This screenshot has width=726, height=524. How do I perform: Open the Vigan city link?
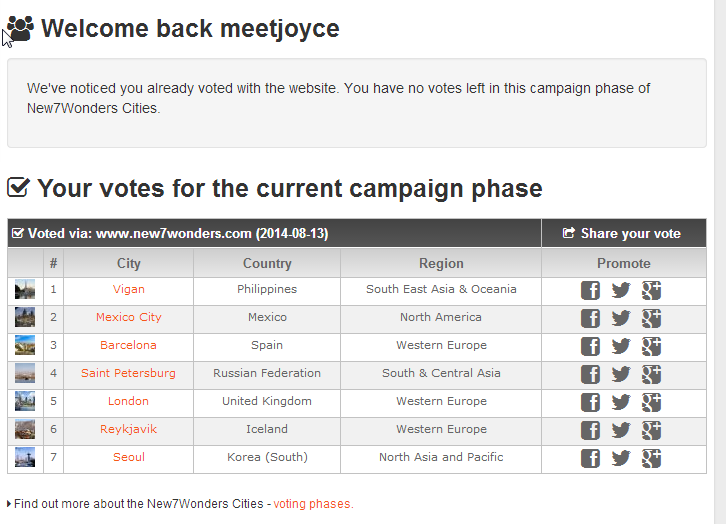click(x=129, y=289)
